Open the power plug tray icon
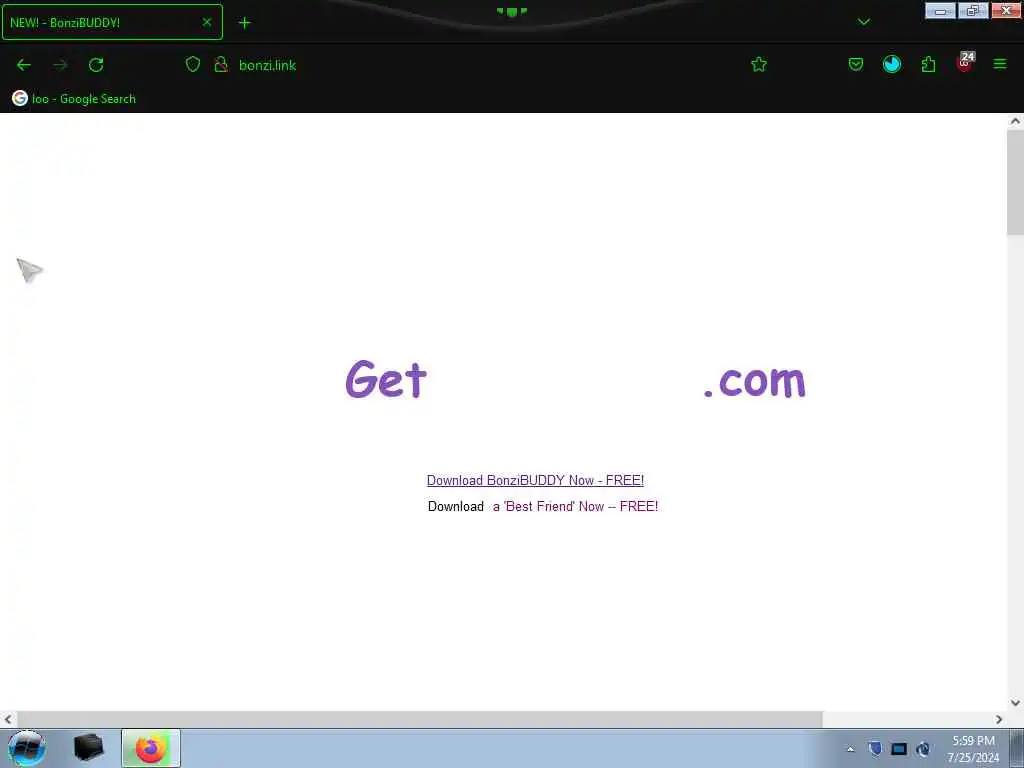 pos(923,749)
